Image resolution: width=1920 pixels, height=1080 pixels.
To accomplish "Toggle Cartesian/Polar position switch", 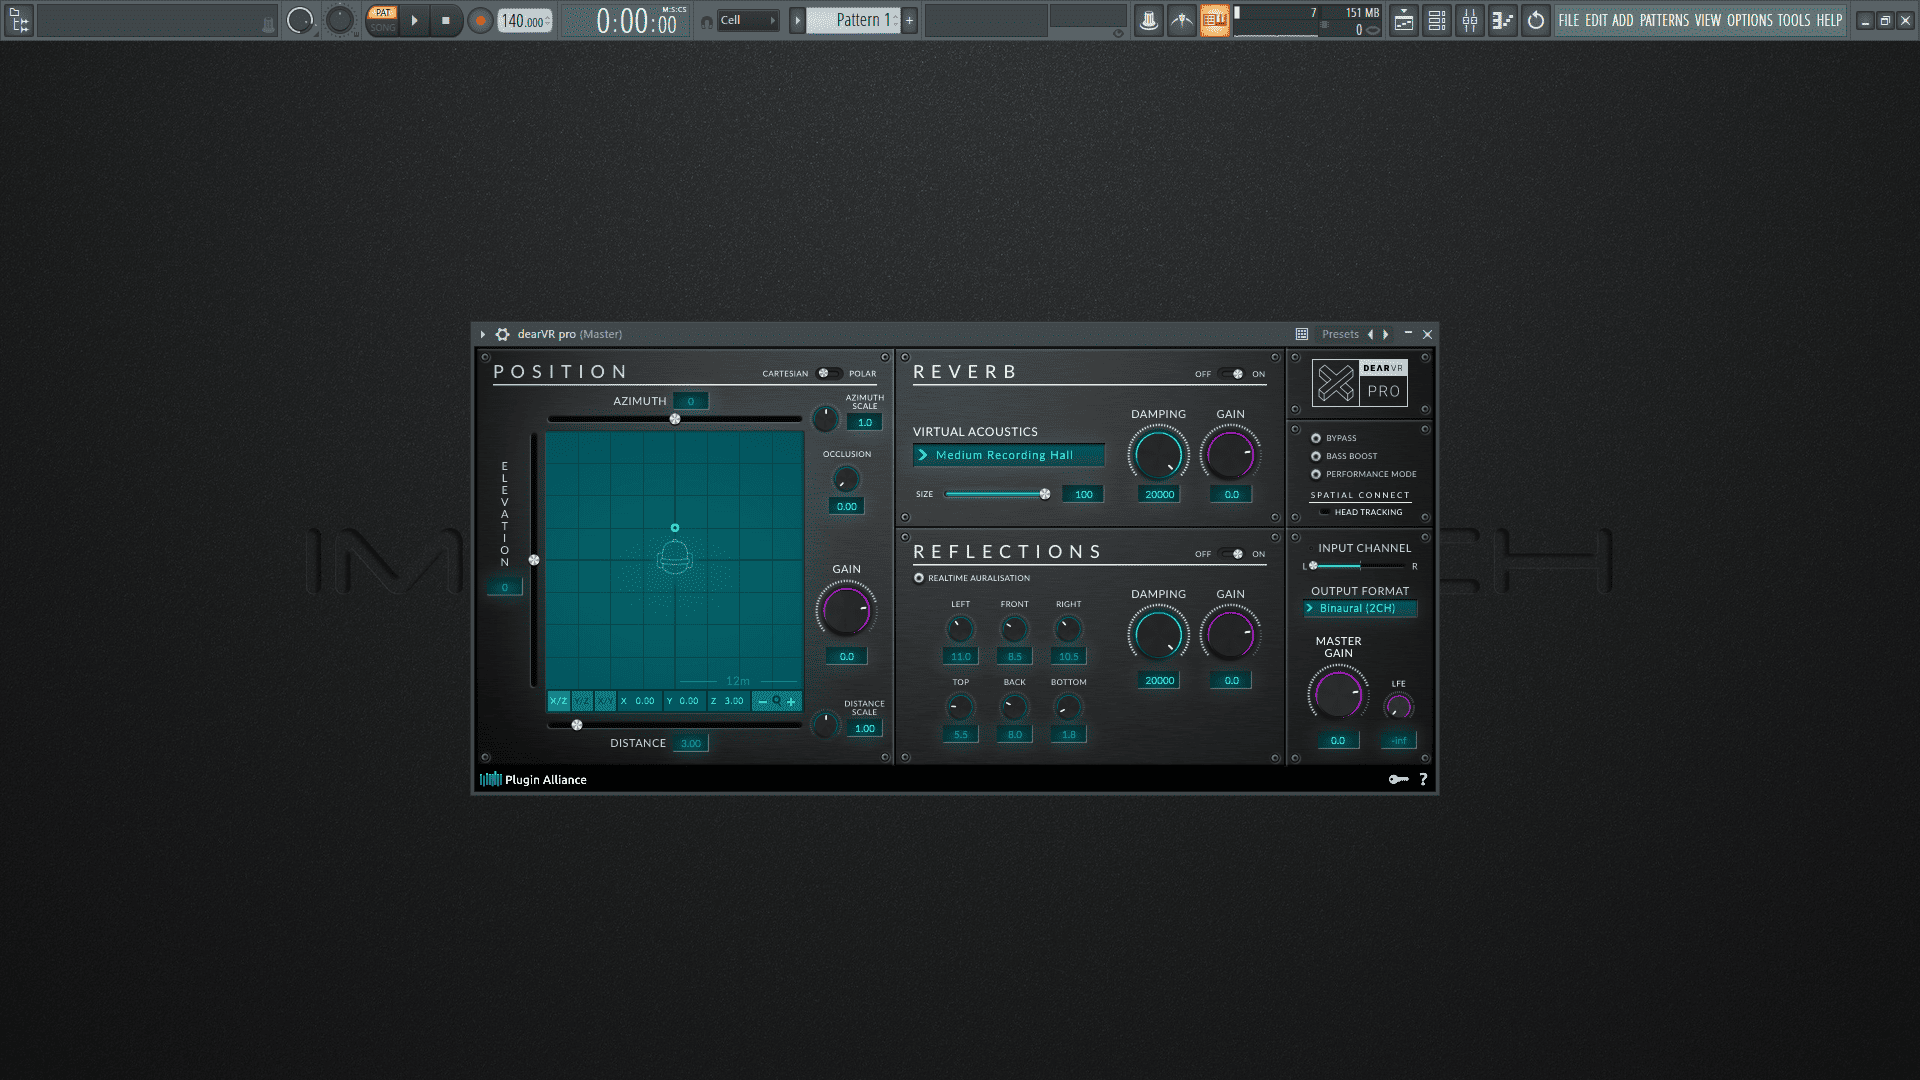I will pos(828,373).
